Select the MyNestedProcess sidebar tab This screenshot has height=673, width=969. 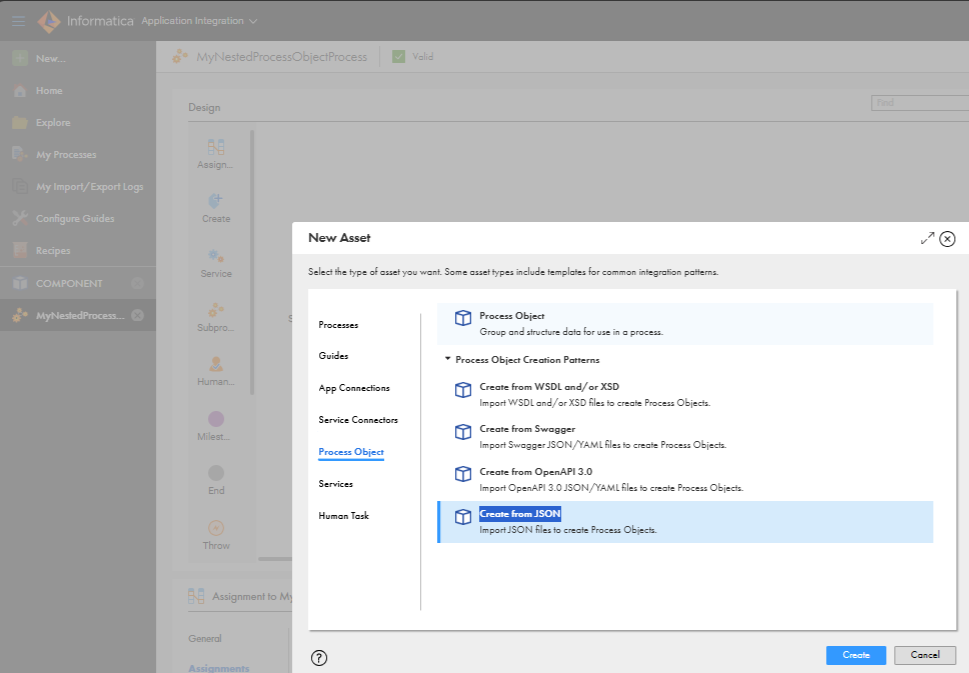coord(80,315)
